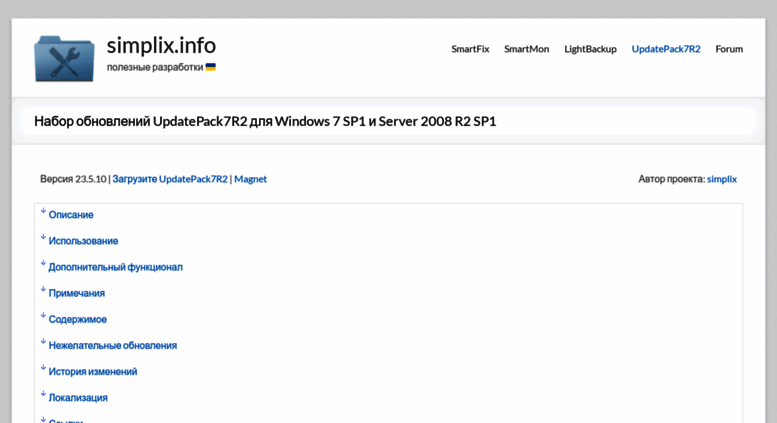The width and height of the screenshot is (777, 423).
Task: Expand Нежелательные обновления section
Action: 112,346
